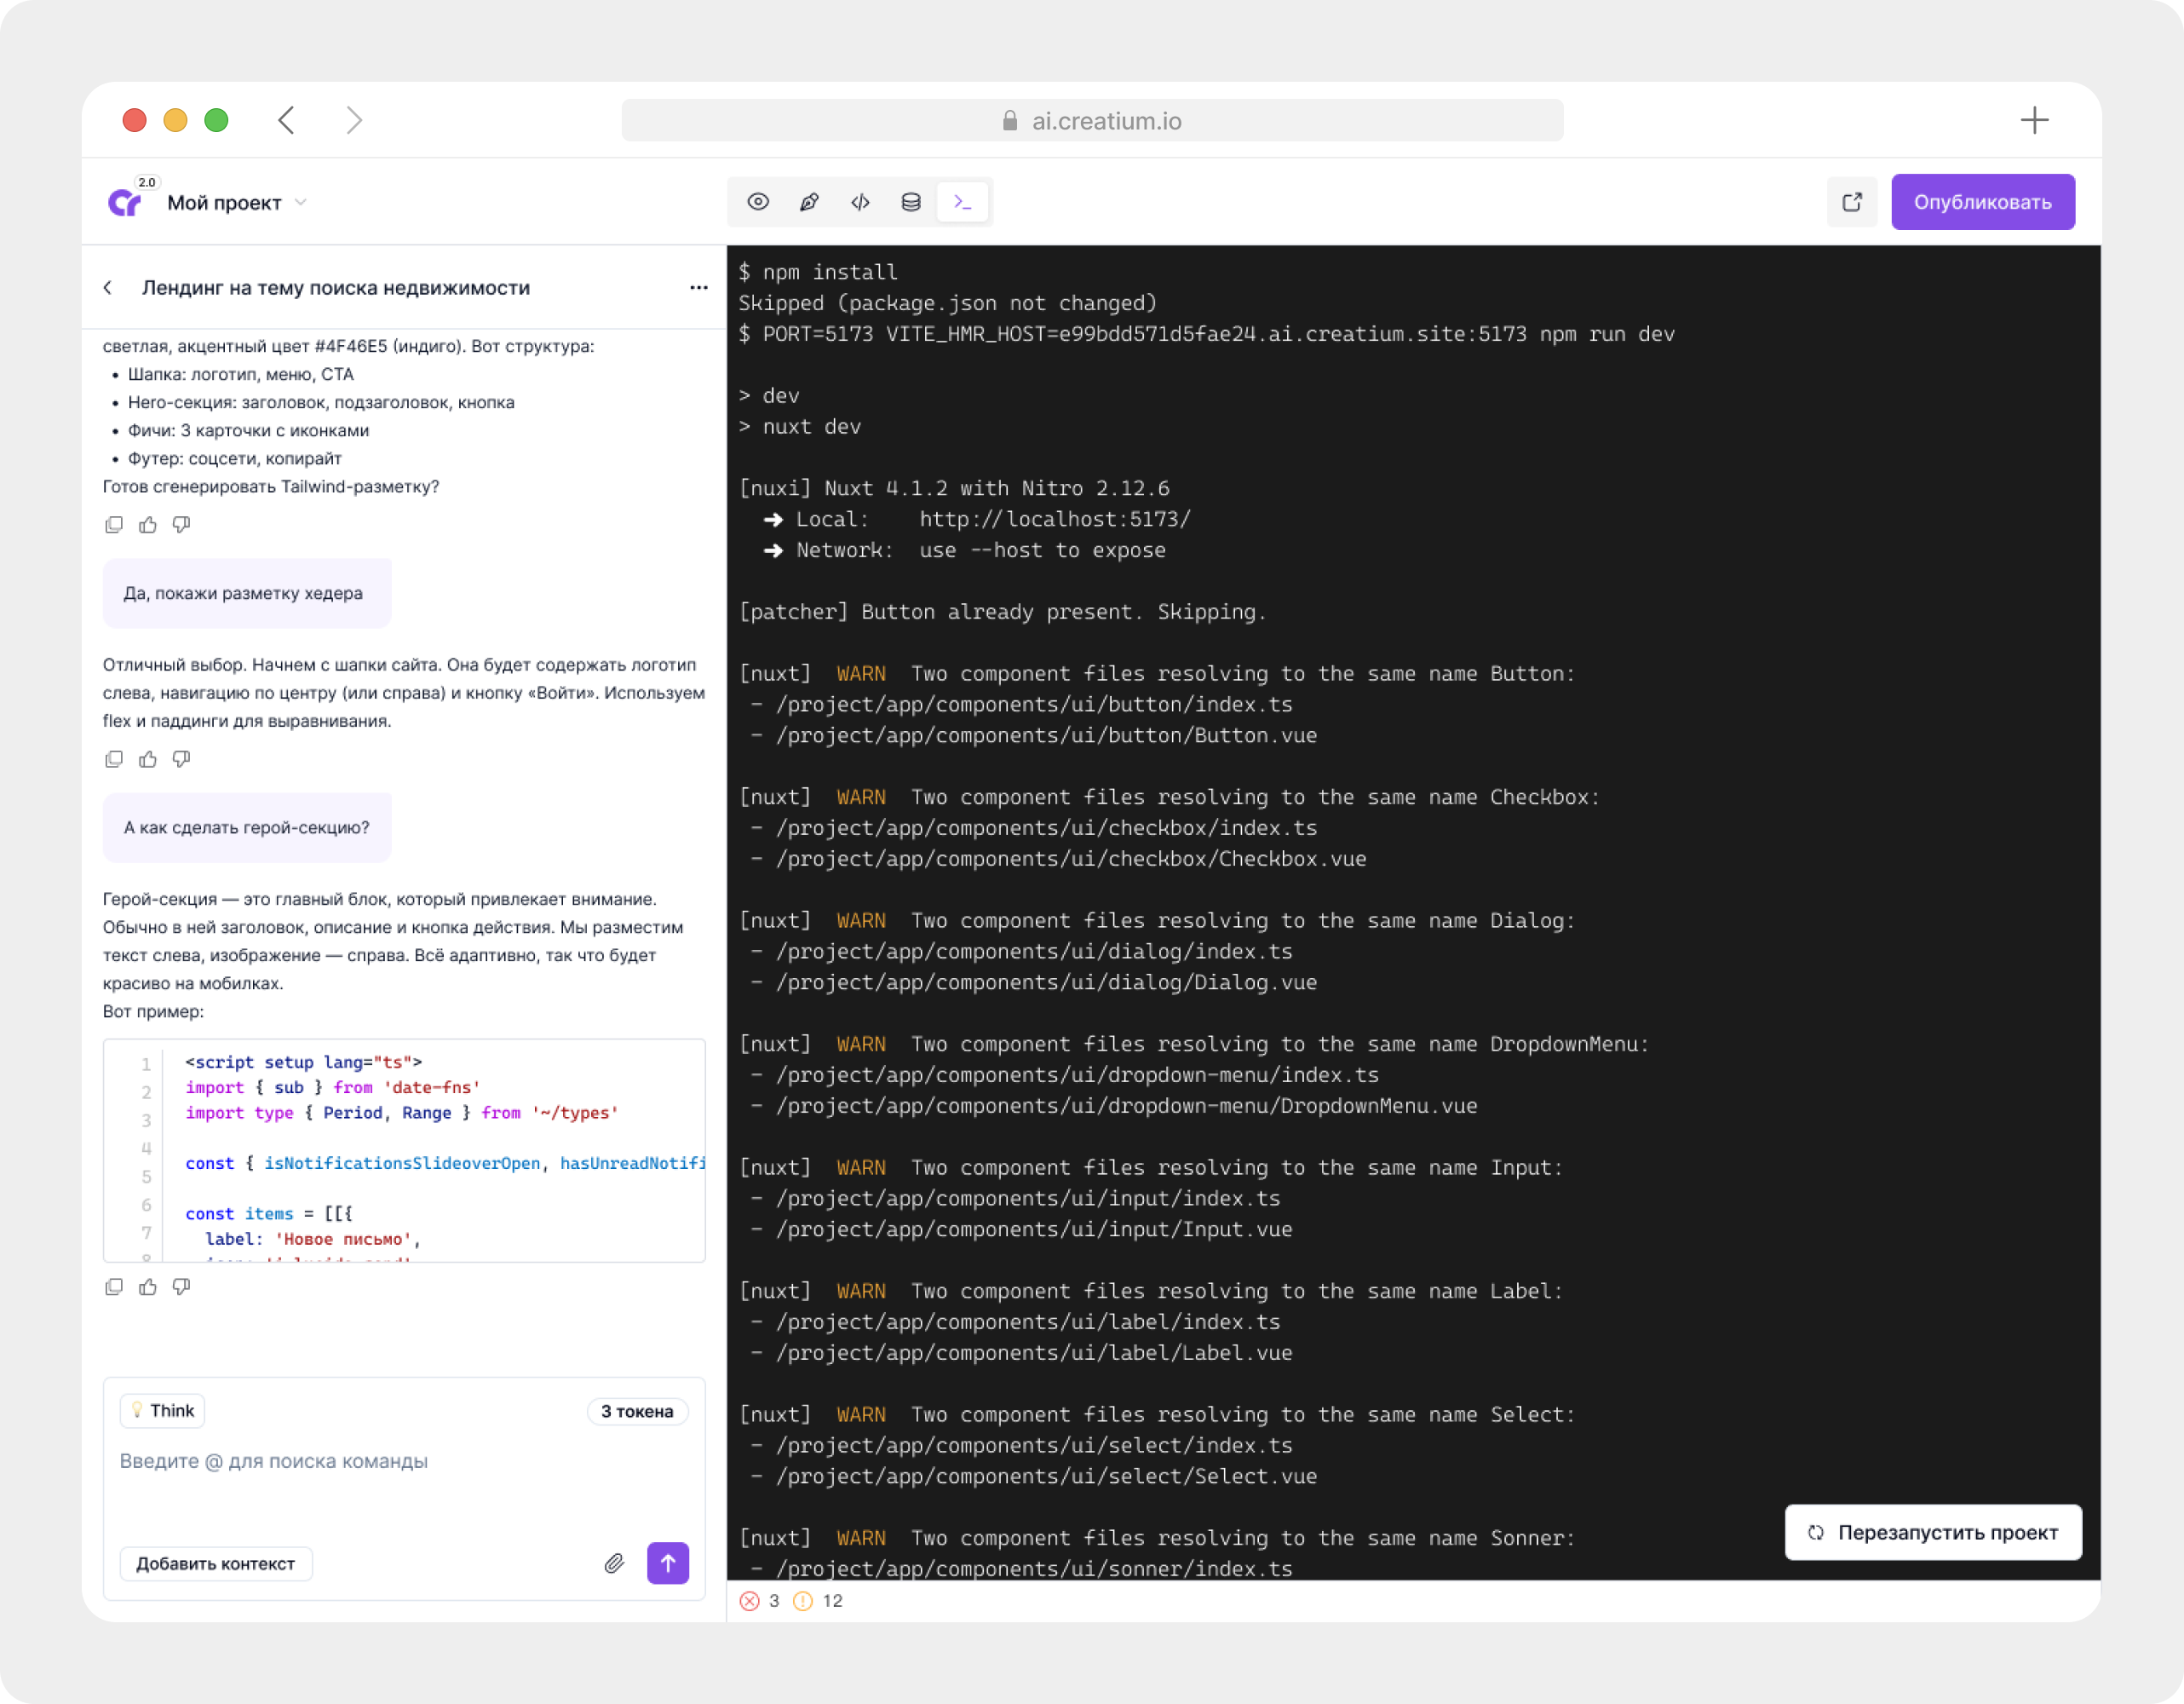
Task: Click the $ npm install terminal line
Action: coord(818,272)
